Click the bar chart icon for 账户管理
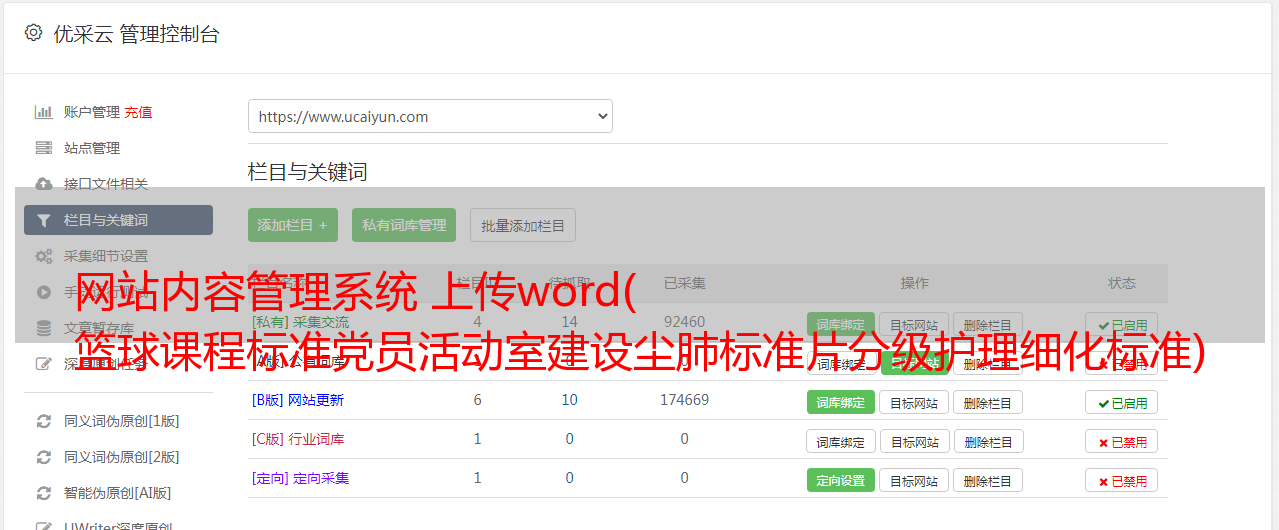 pyautogui.click(x=44, y=112)
